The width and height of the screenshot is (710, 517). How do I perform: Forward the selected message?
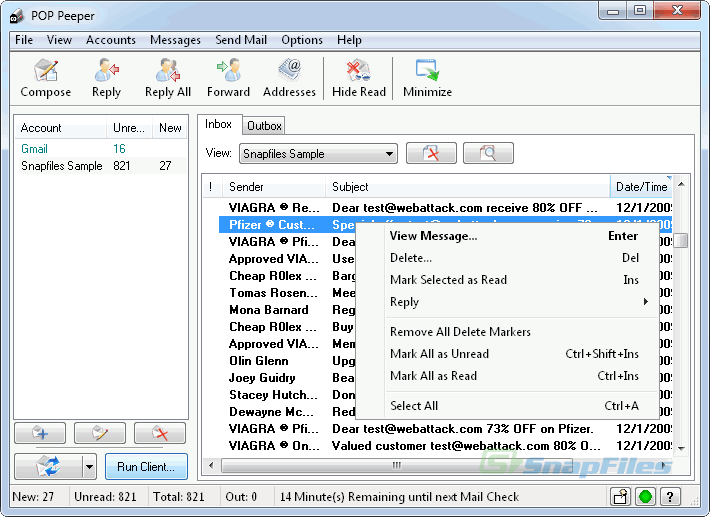point(228,78)
